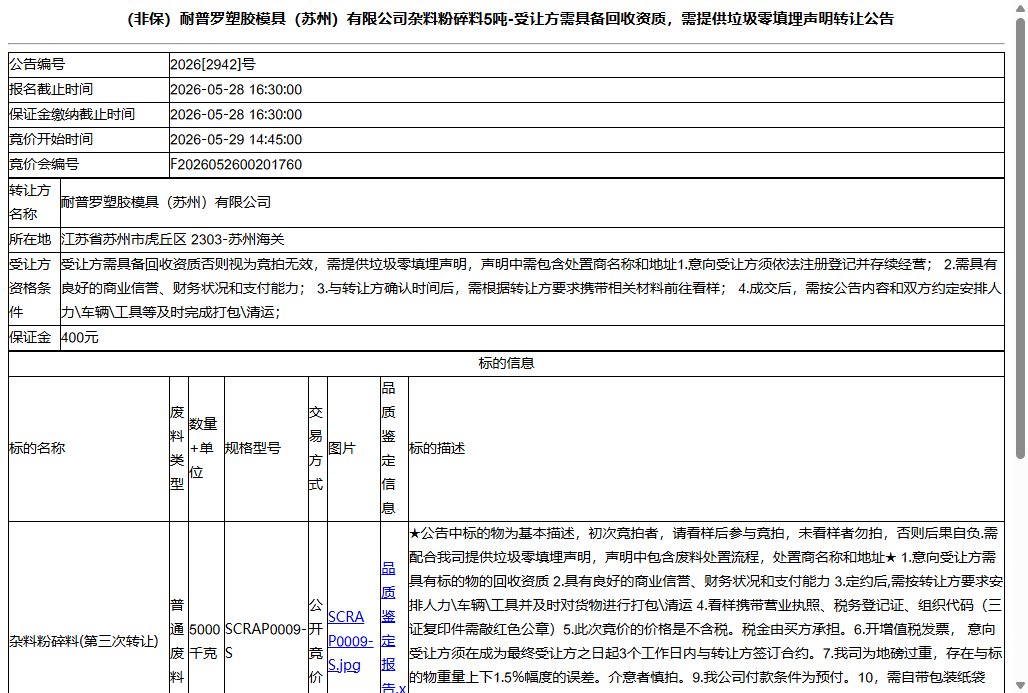1028x693 pixels.
Task: Open the 品质鉴定报告 link
Action: click(x=393, y=627)
